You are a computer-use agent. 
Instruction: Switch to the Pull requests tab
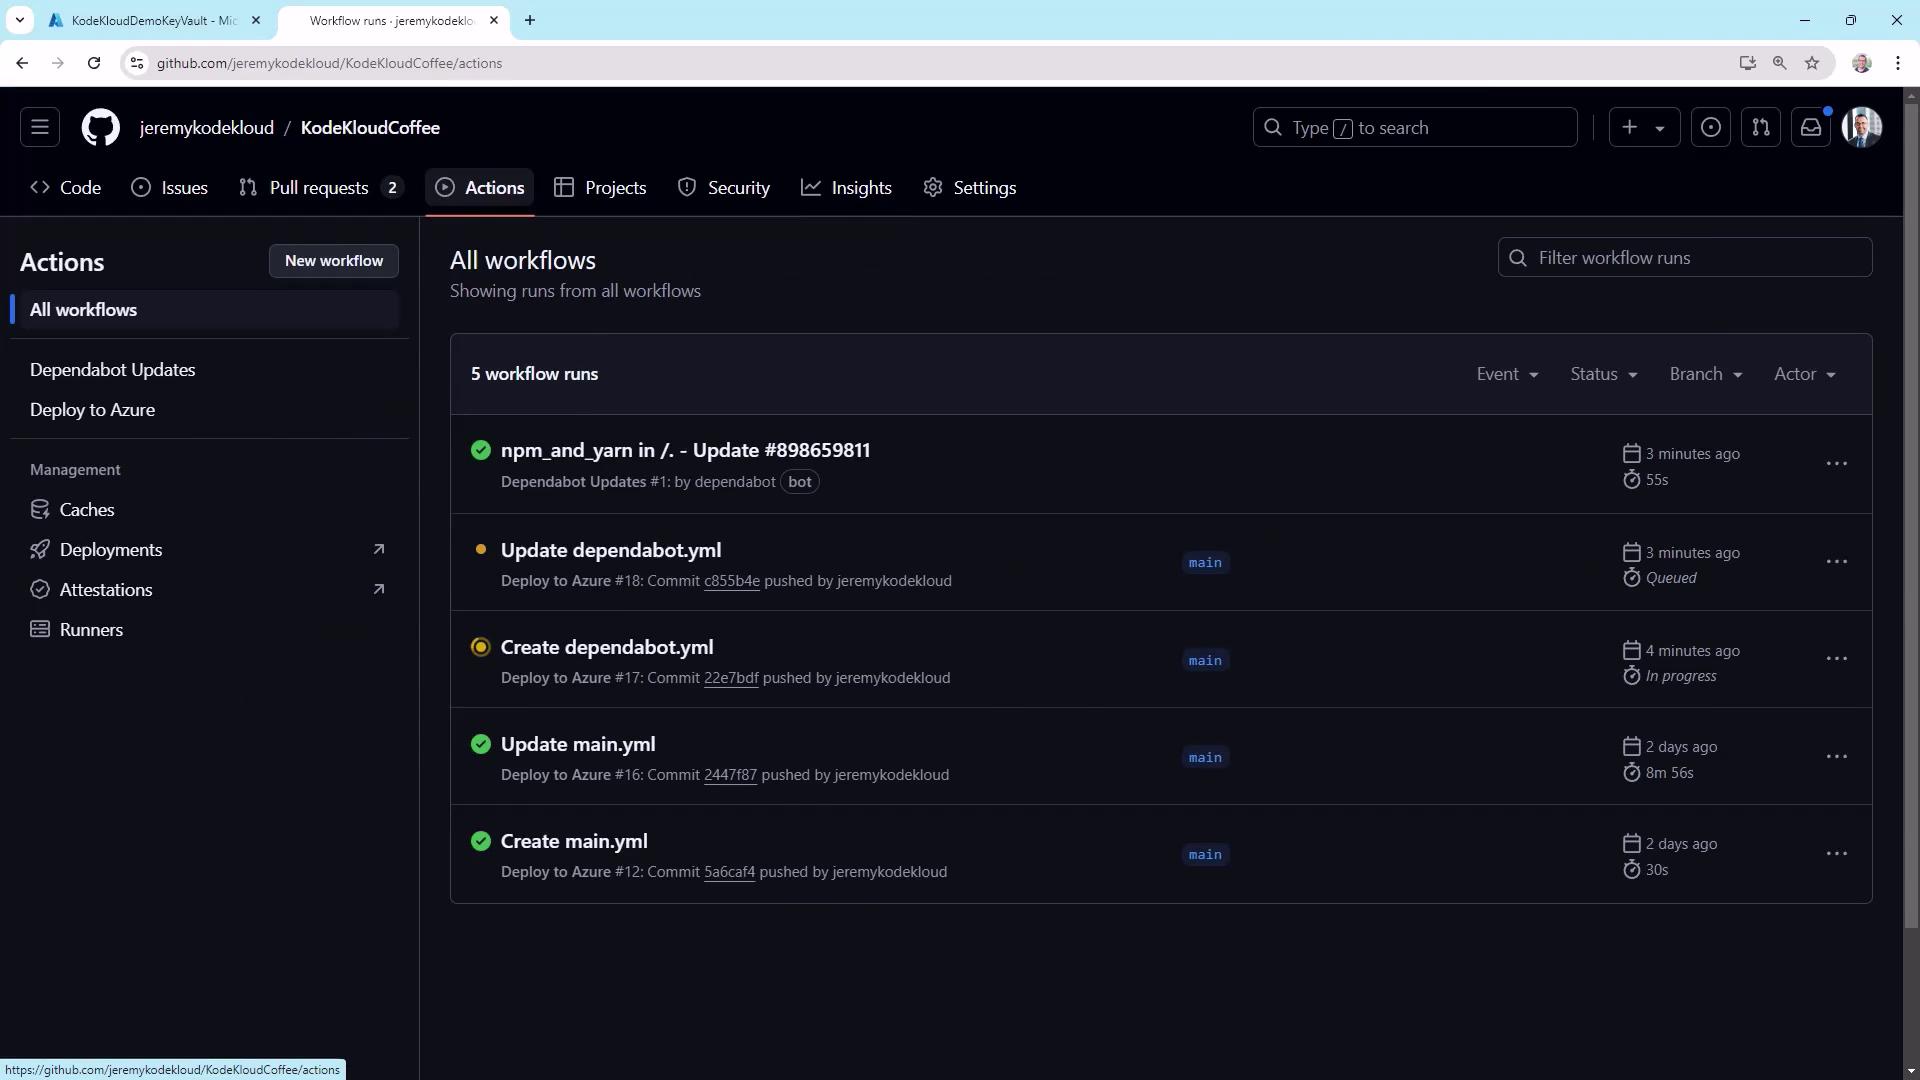pyautogui.click(x=319, y=188)
